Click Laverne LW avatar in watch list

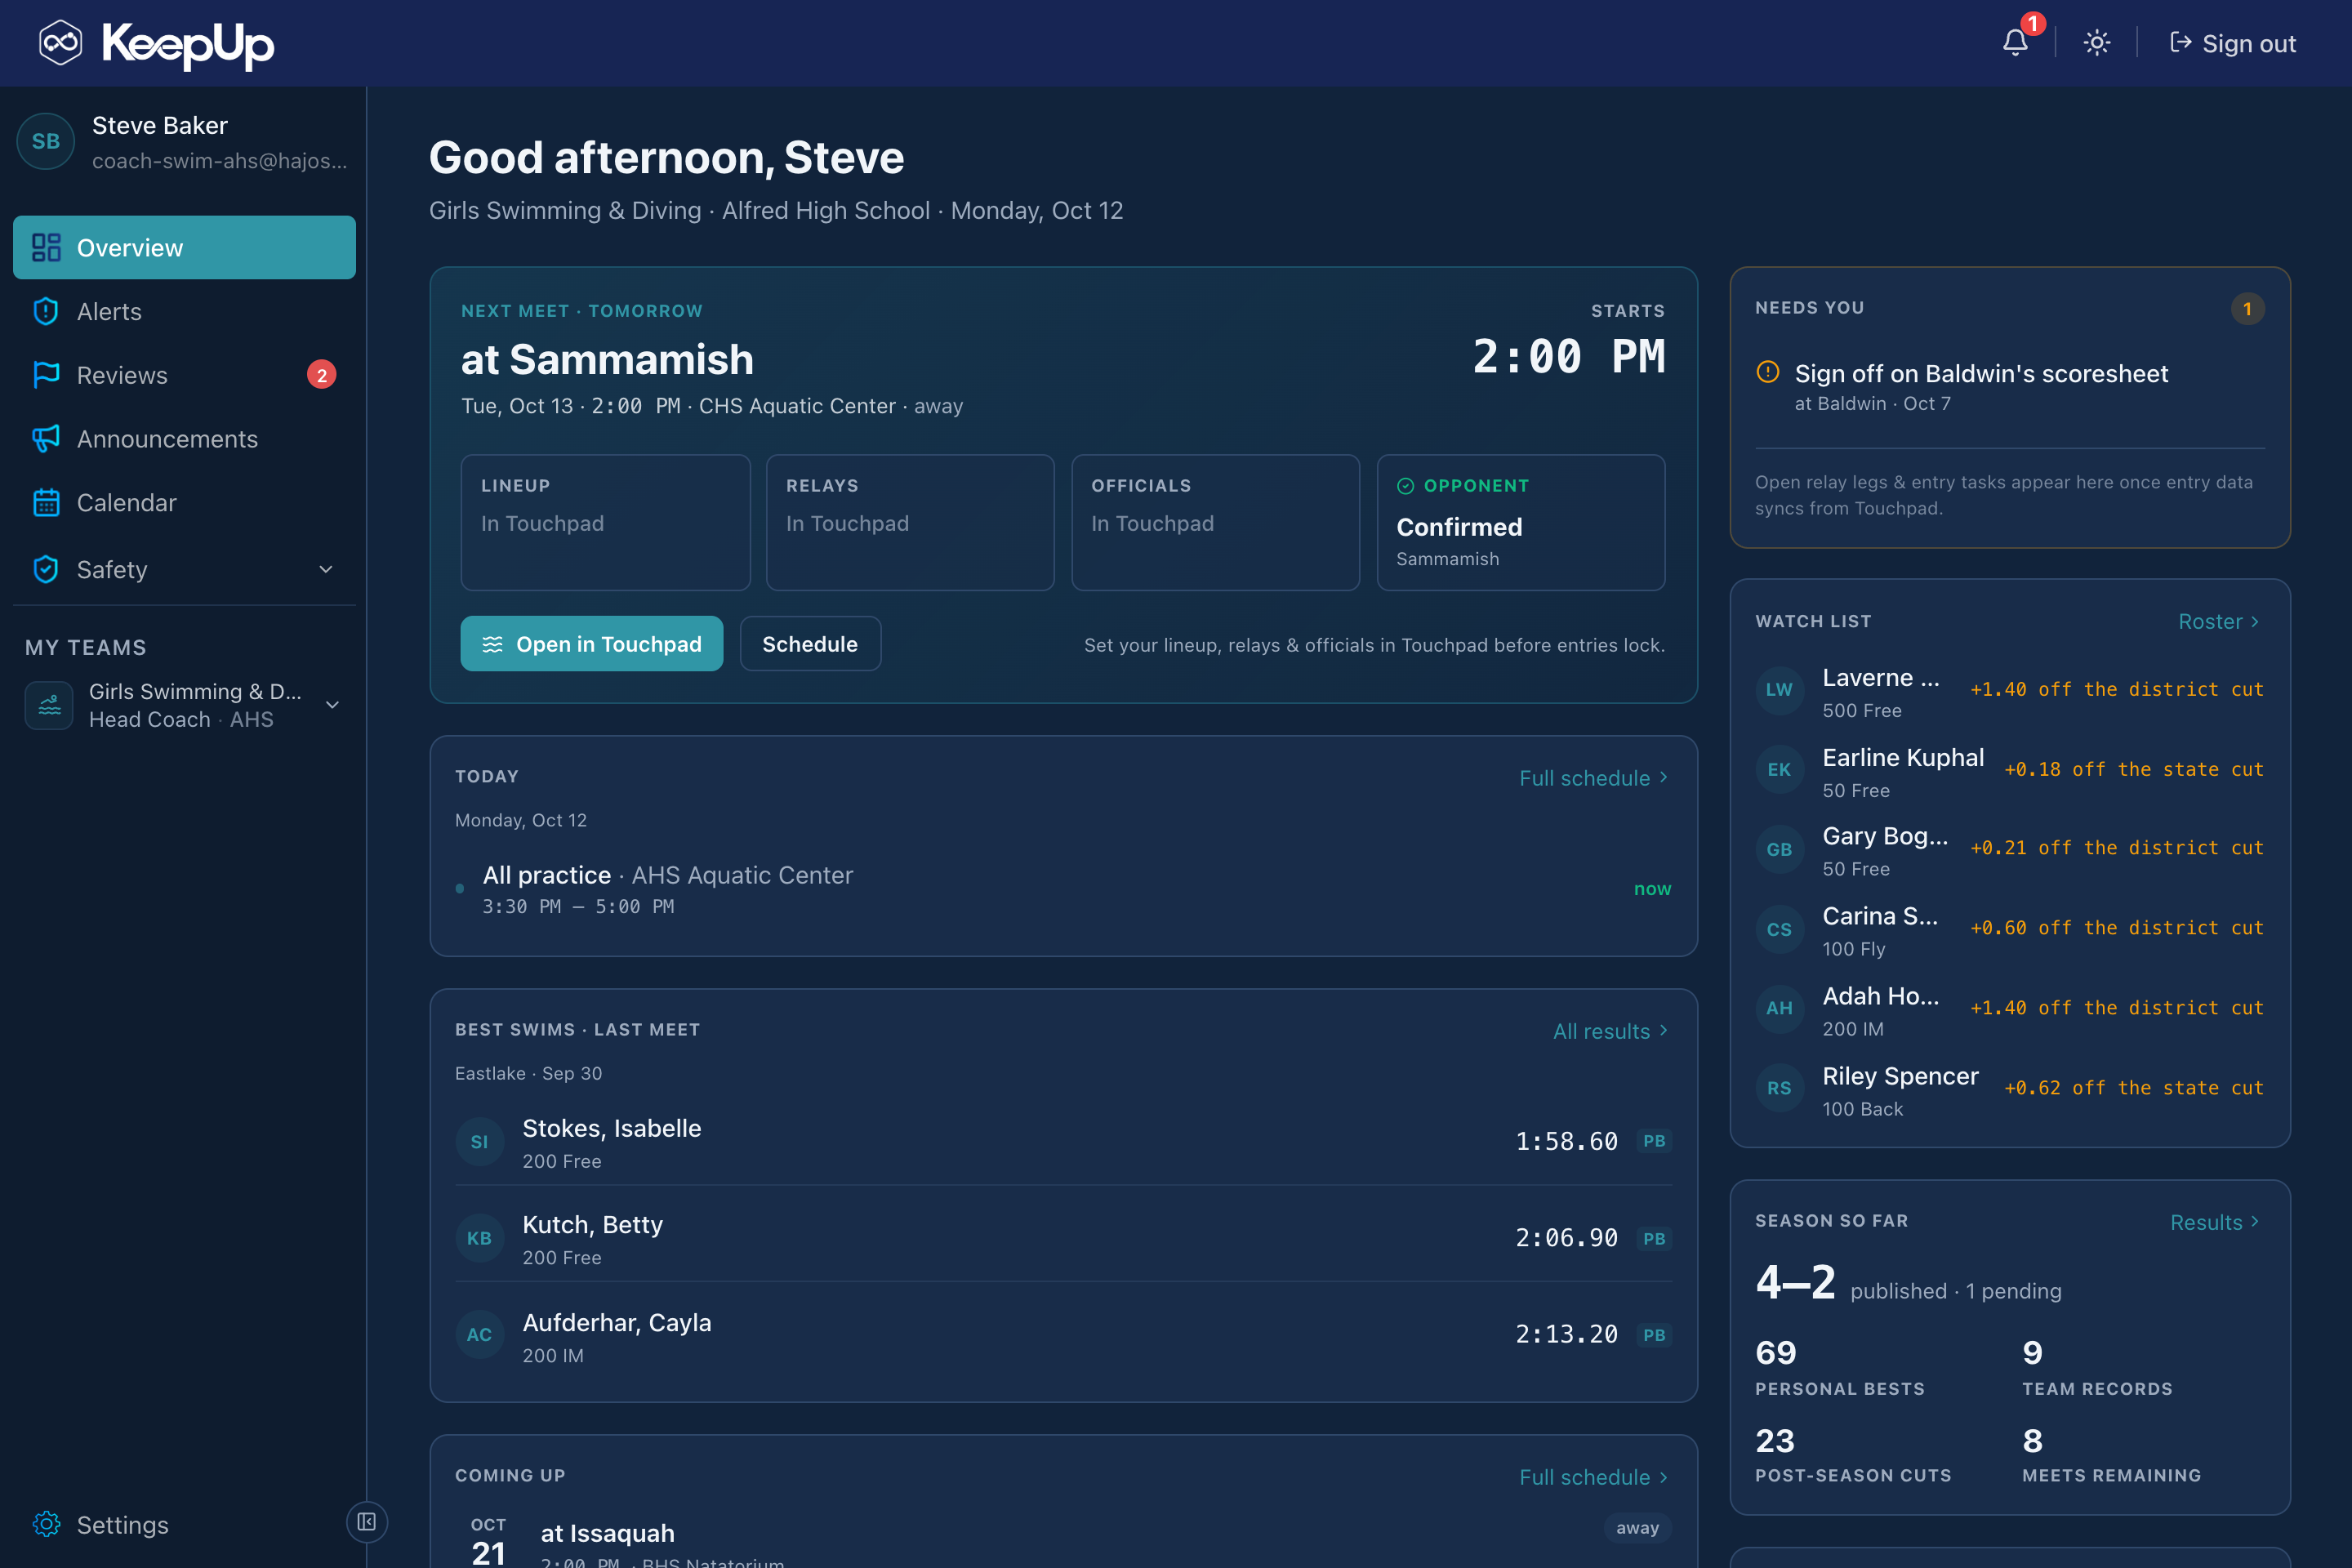(1779, 690)
